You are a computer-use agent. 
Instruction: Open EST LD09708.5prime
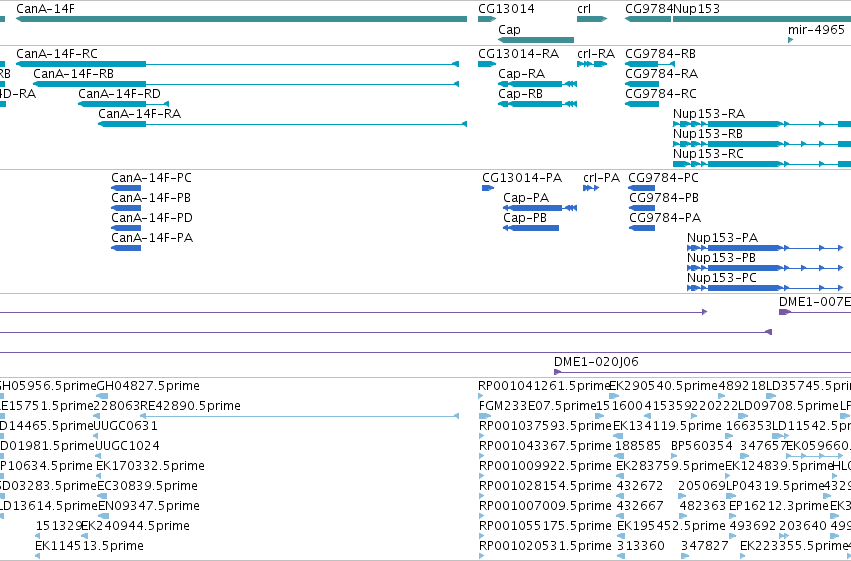click(743, 416)
